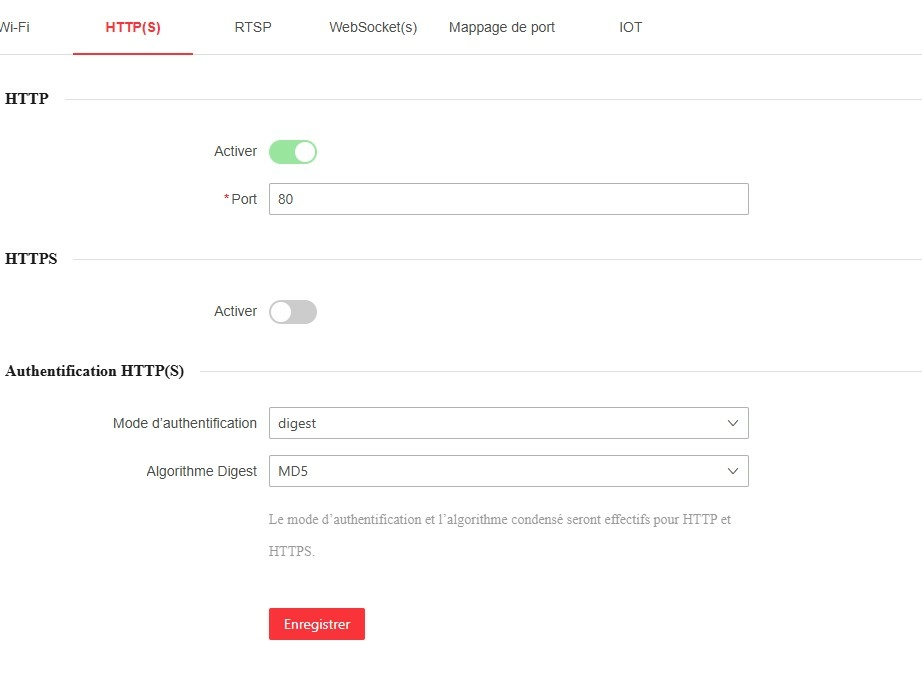The height and width of the screenshot is (675, 922).
Task: Open the RTSP tab
Action: coord(253,27)
